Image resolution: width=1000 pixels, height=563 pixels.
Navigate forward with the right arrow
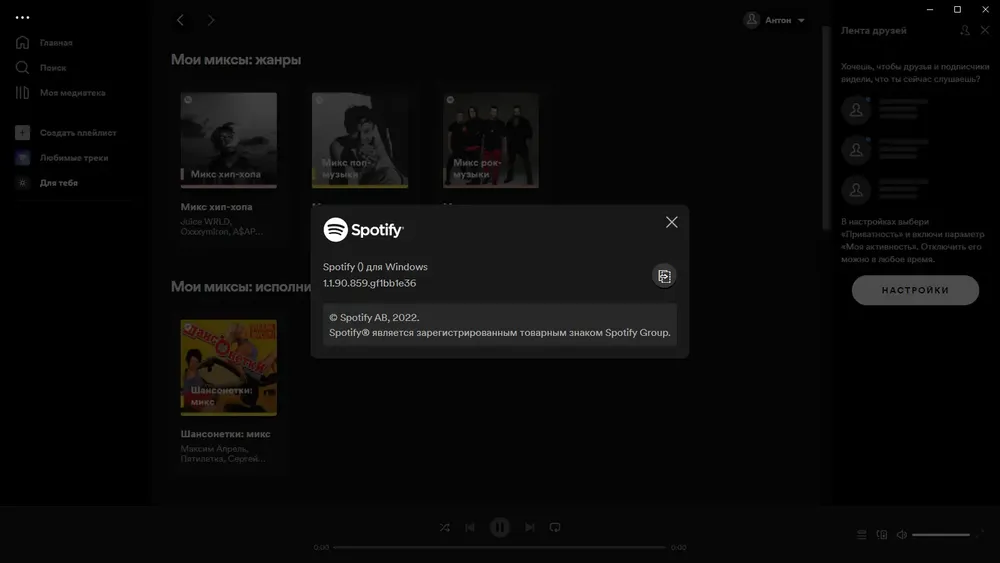[211, 20]
